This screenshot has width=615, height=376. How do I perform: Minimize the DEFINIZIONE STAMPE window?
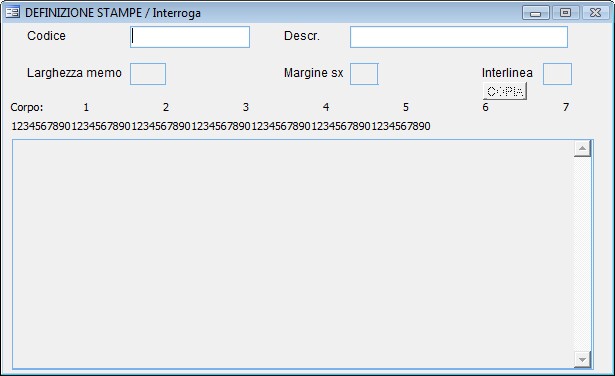pyautogui.click(x=536, y=13)
